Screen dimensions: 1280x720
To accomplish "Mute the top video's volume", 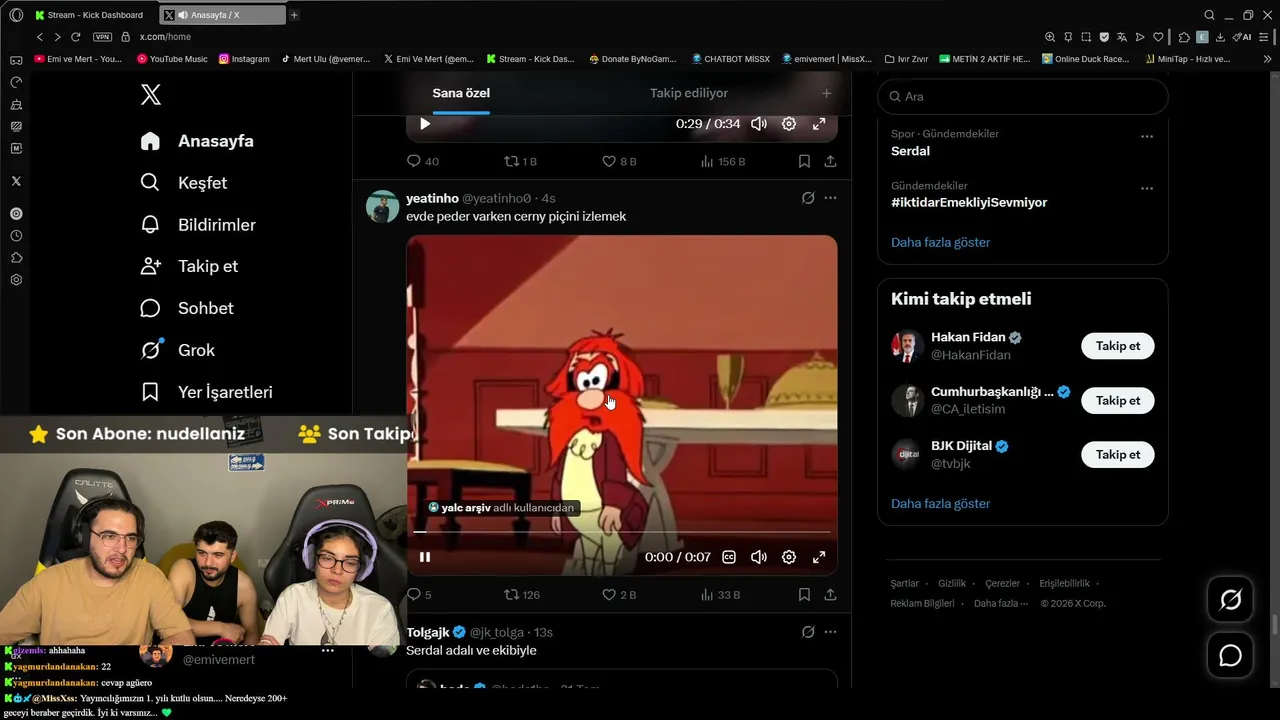I will pyautogui.click(x=759, y=124).
